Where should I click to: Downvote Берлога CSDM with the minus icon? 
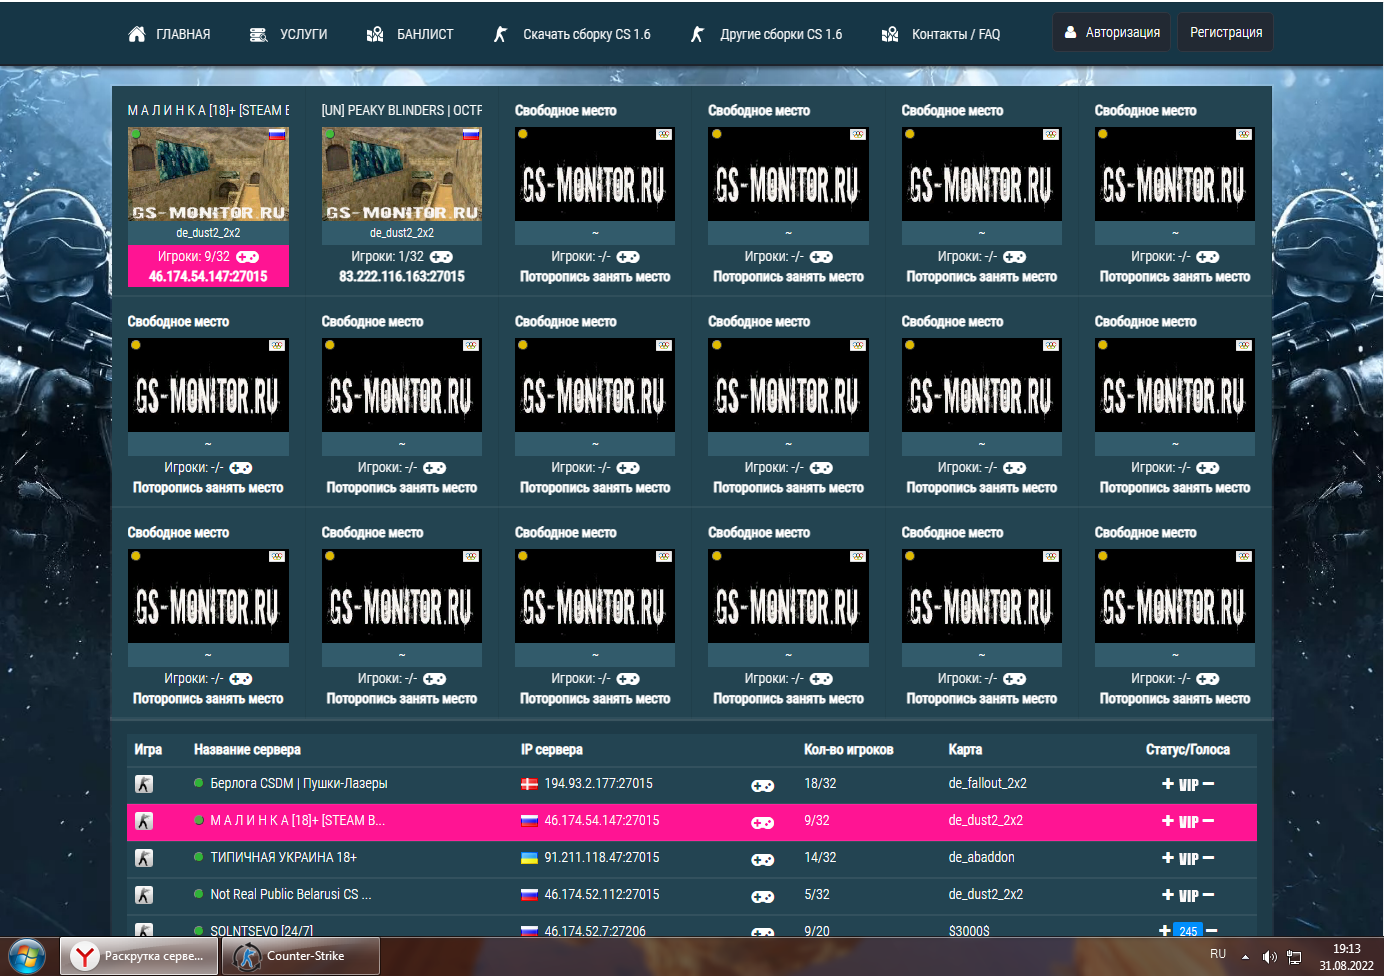tap(1208, 784)
